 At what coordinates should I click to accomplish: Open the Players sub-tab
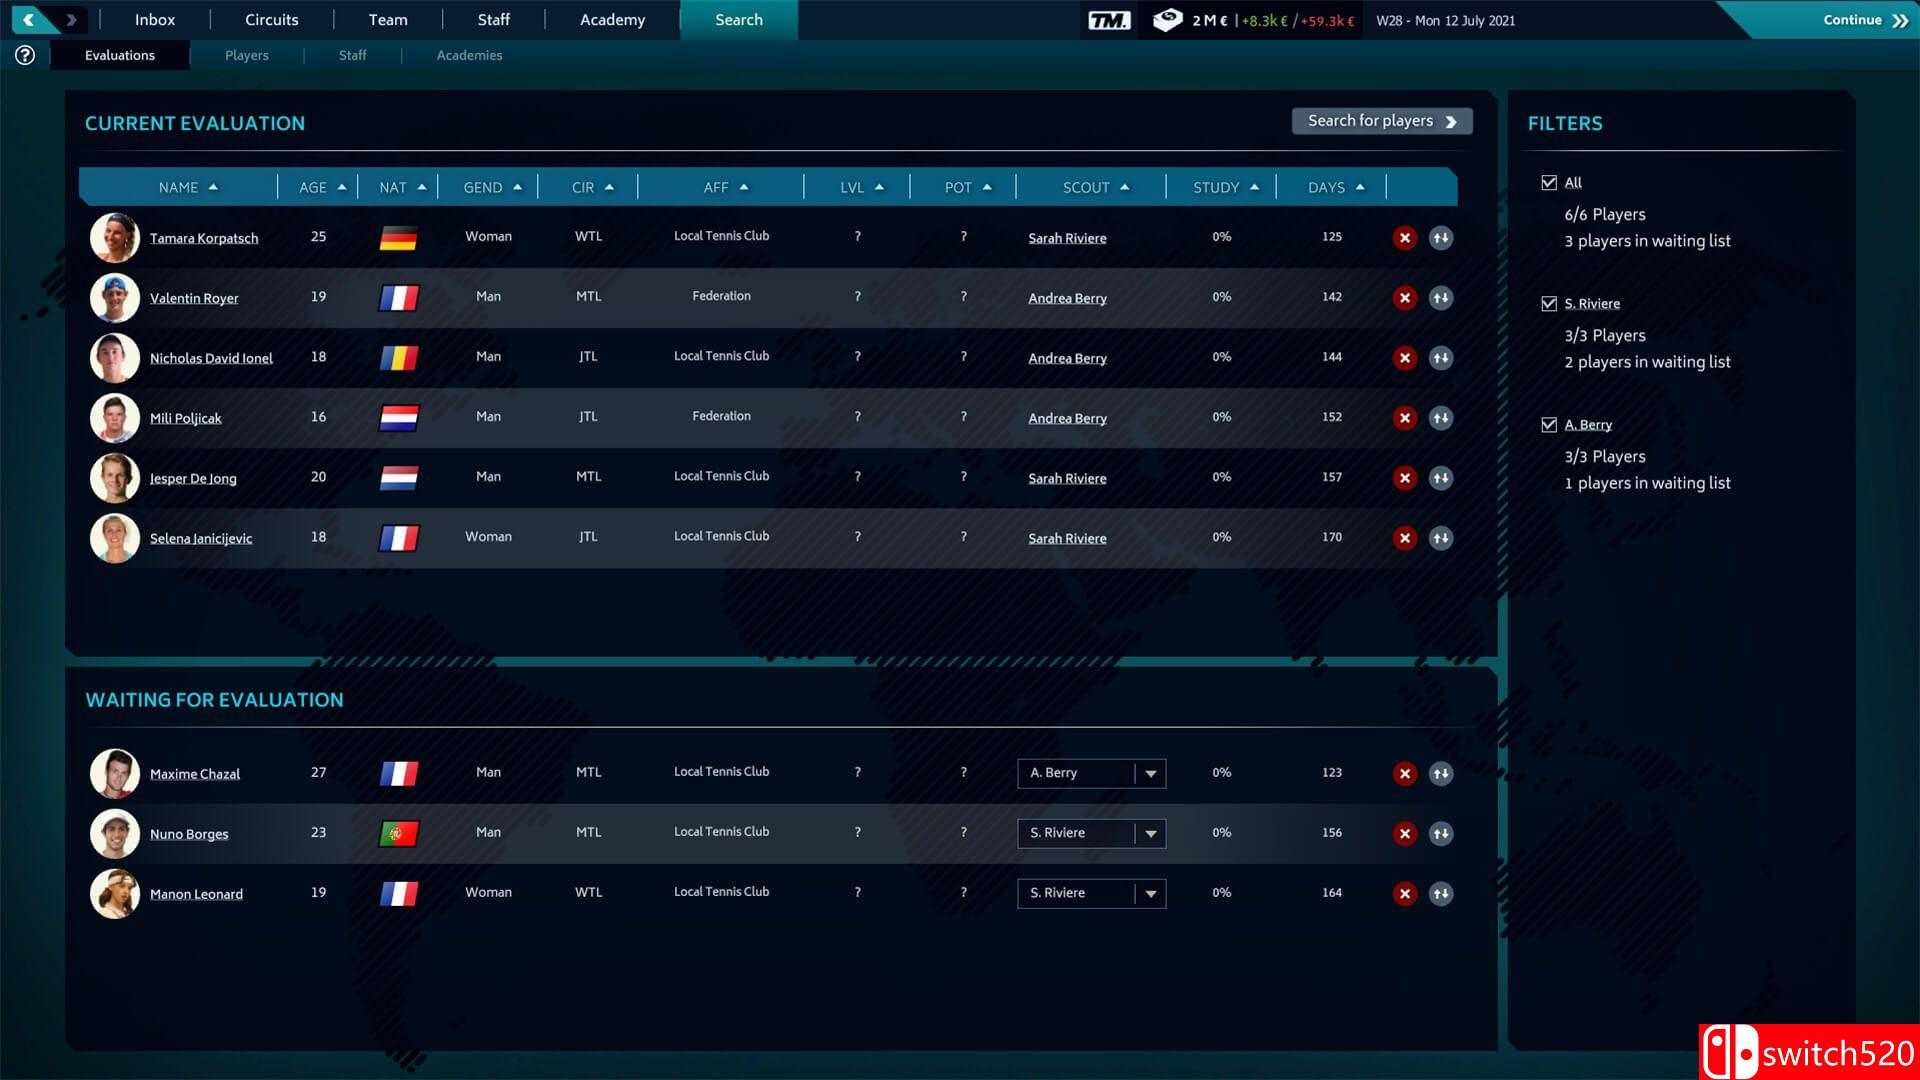246,56
